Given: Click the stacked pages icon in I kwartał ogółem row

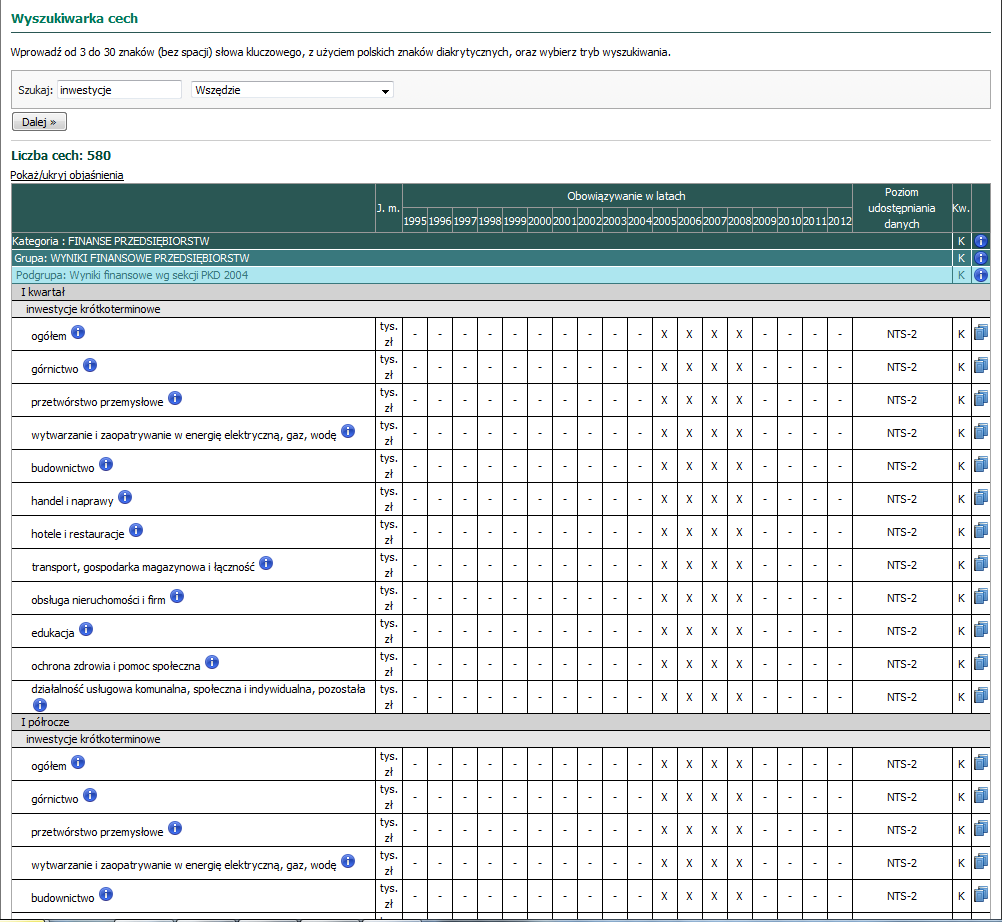Looking at the screenshot, I should tap(981, 333).
